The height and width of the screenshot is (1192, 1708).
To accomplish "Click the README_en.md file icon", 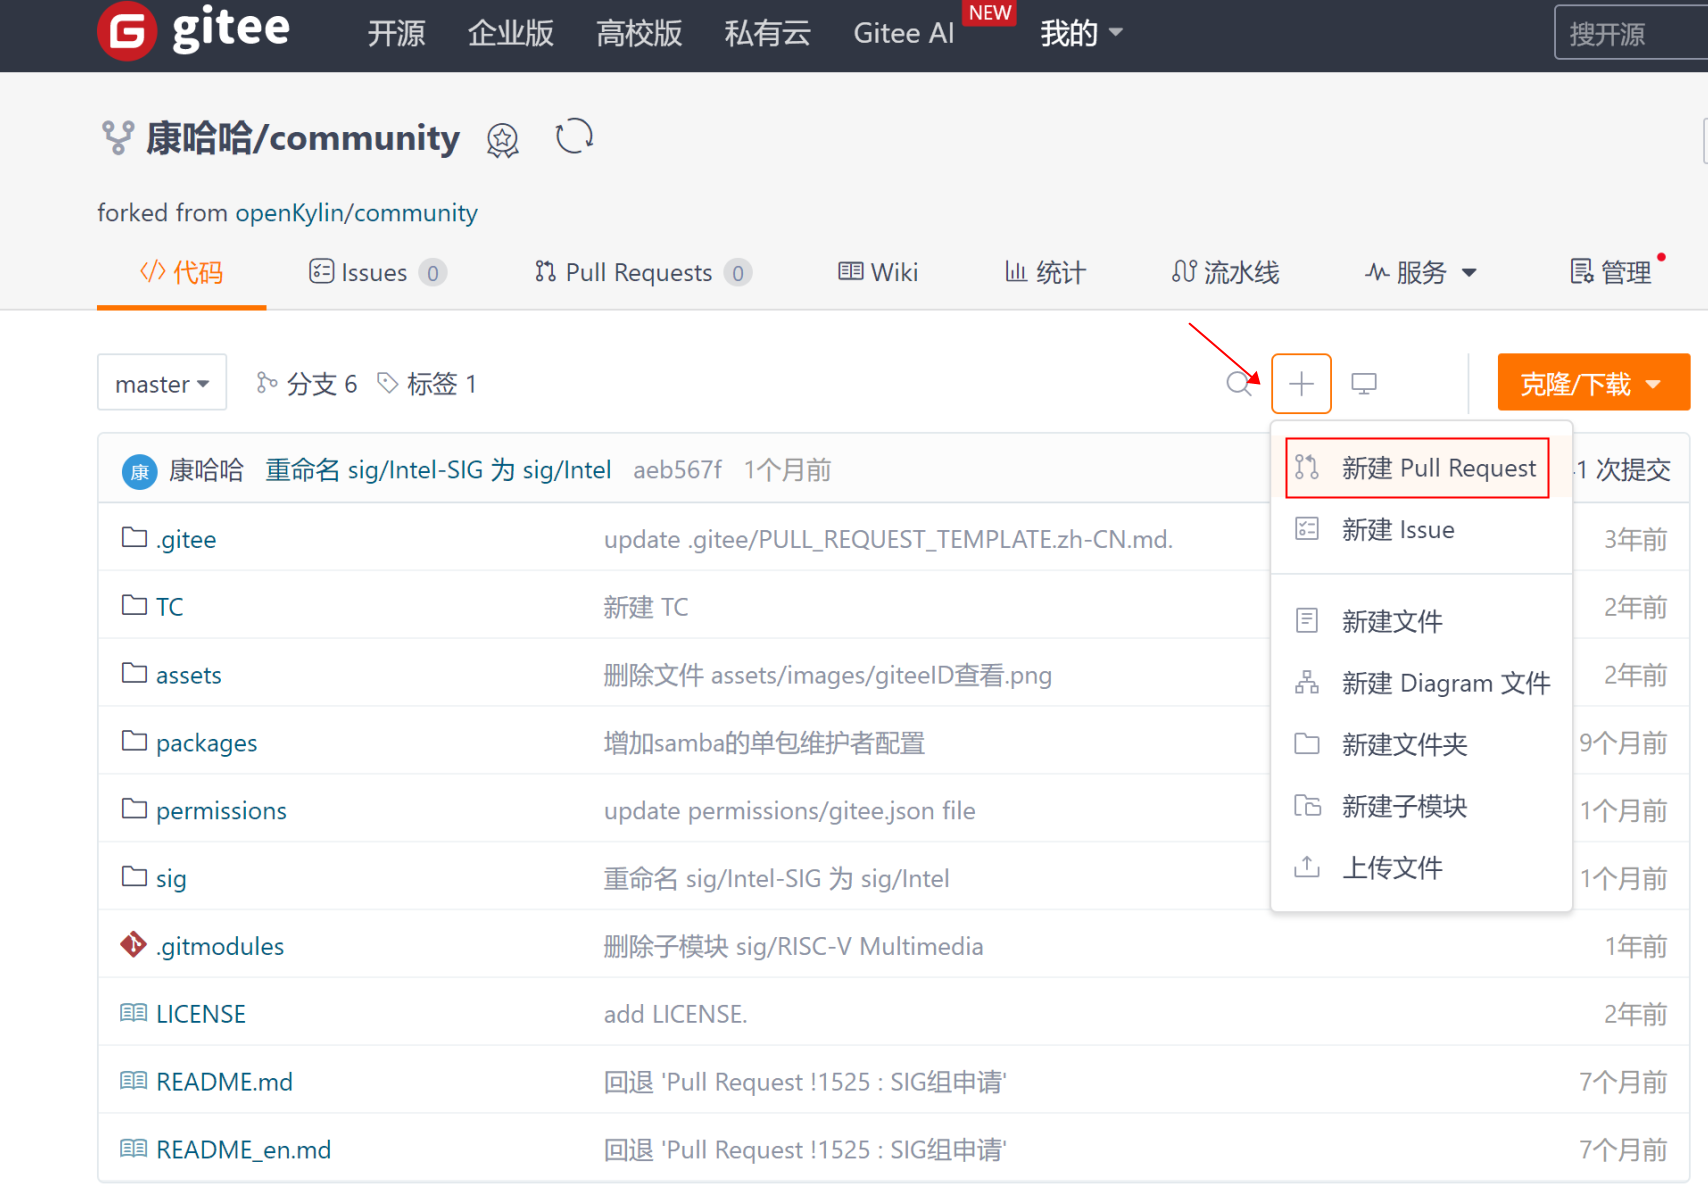I will click(133, 1149).
